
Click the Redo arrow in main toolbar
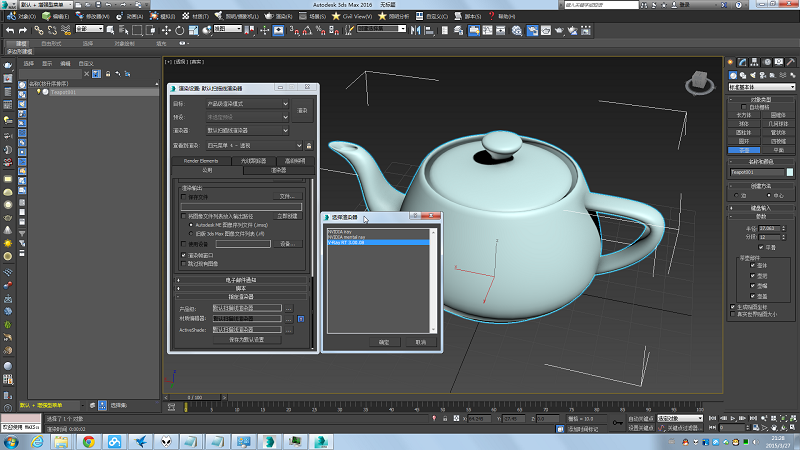tap(24, 30)
